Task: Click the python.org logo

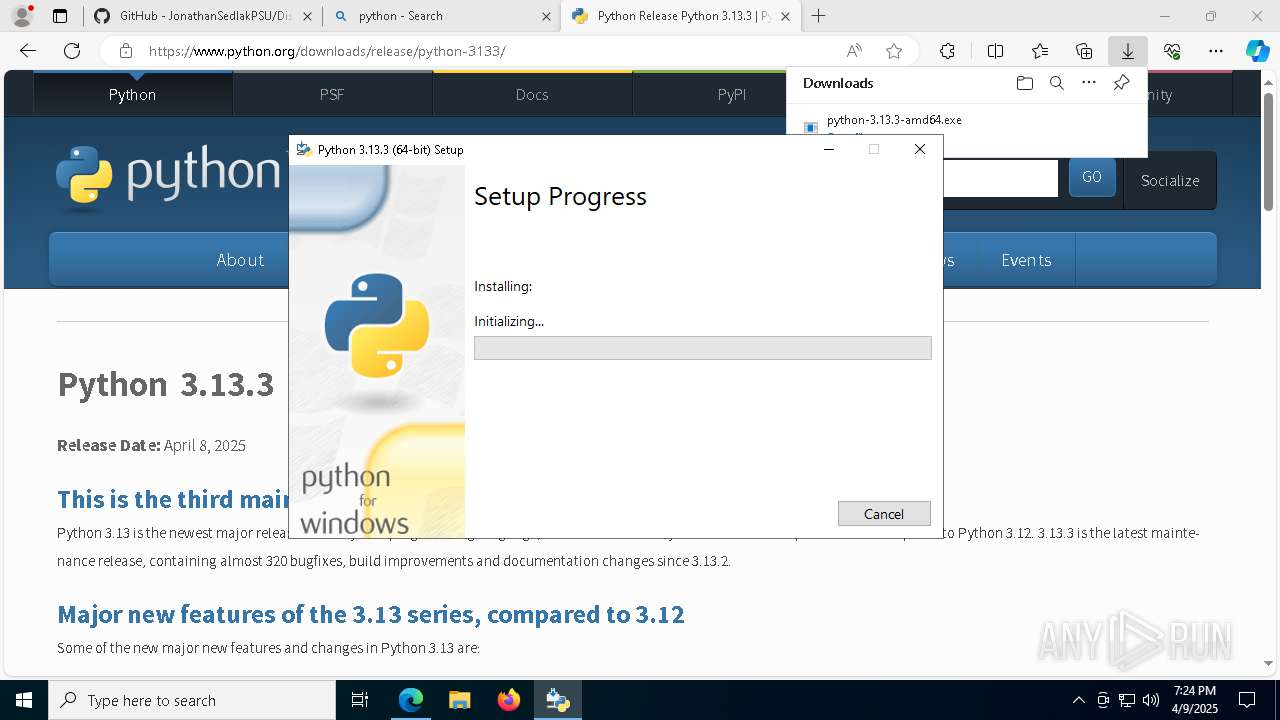Action: 168,177
